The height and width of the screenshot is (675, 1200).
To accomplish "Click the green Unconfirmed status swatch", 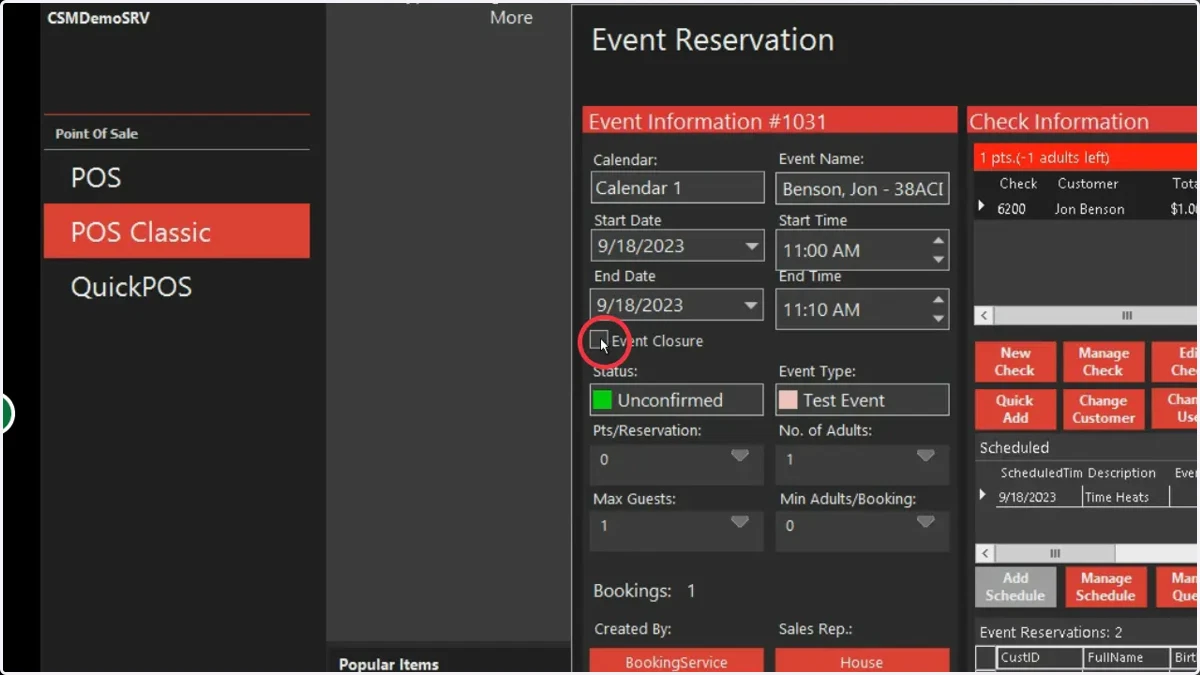I will coord(602,400).
